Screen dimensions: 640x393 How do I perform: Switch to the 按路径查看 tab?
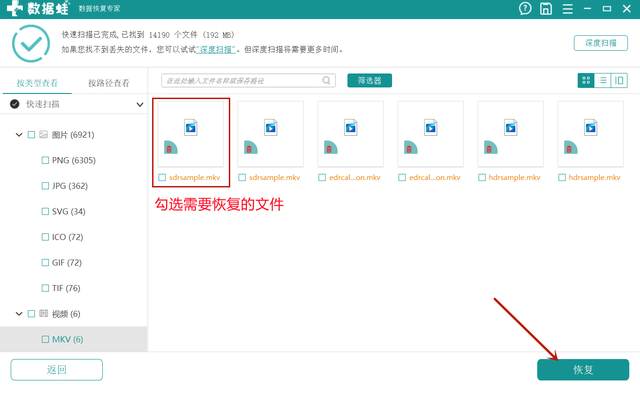[109, 83]
